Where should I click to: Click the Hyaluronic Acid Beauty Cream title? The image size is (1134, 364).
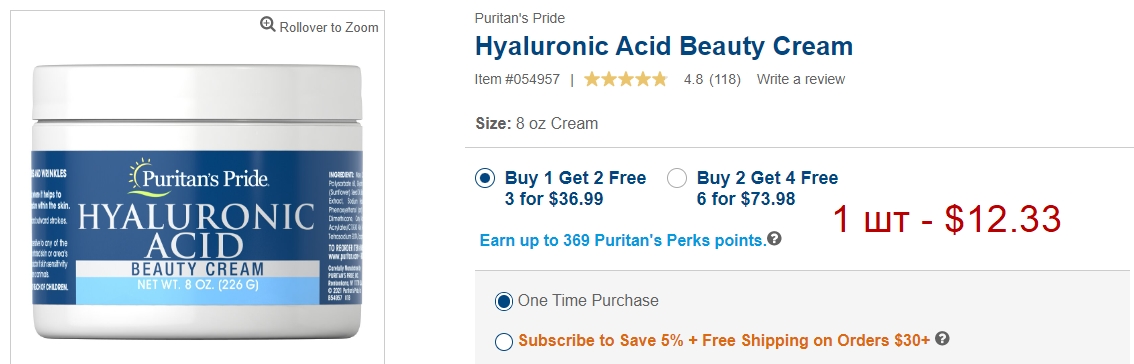point(664,46)
